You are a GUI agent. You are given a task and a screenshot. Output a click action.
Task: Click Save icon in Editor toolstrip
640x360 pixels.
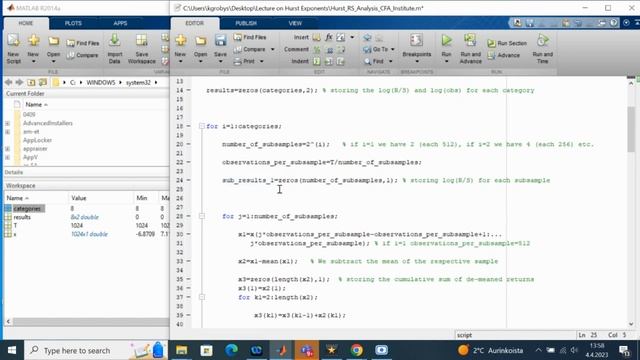point(220,40)
